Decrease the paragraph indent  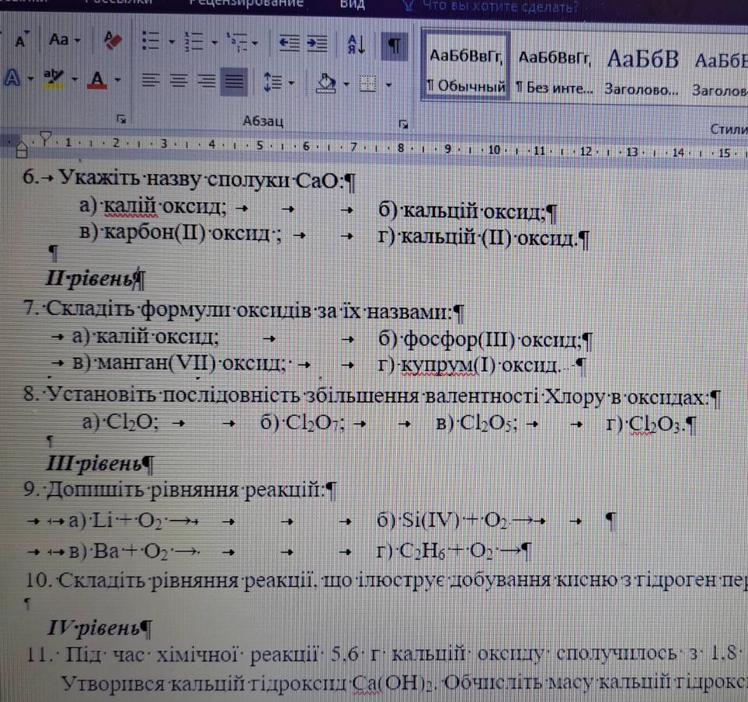pos(289,42)
